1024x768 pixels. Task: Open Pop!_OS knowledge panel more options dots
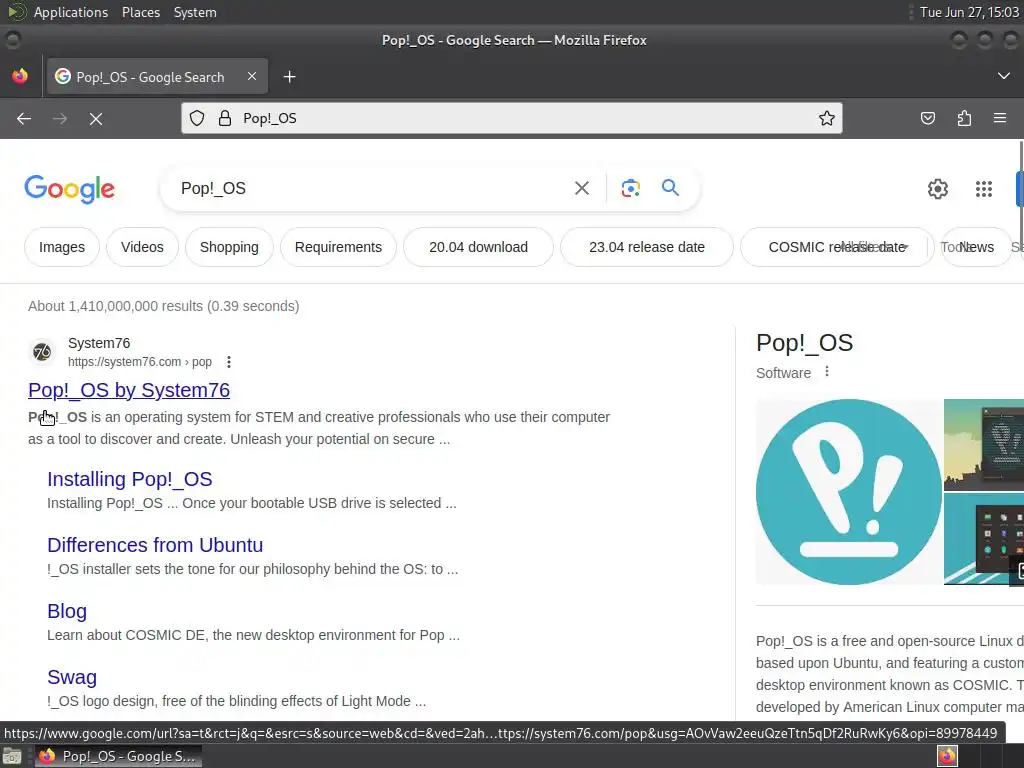(x=827, y=372)
